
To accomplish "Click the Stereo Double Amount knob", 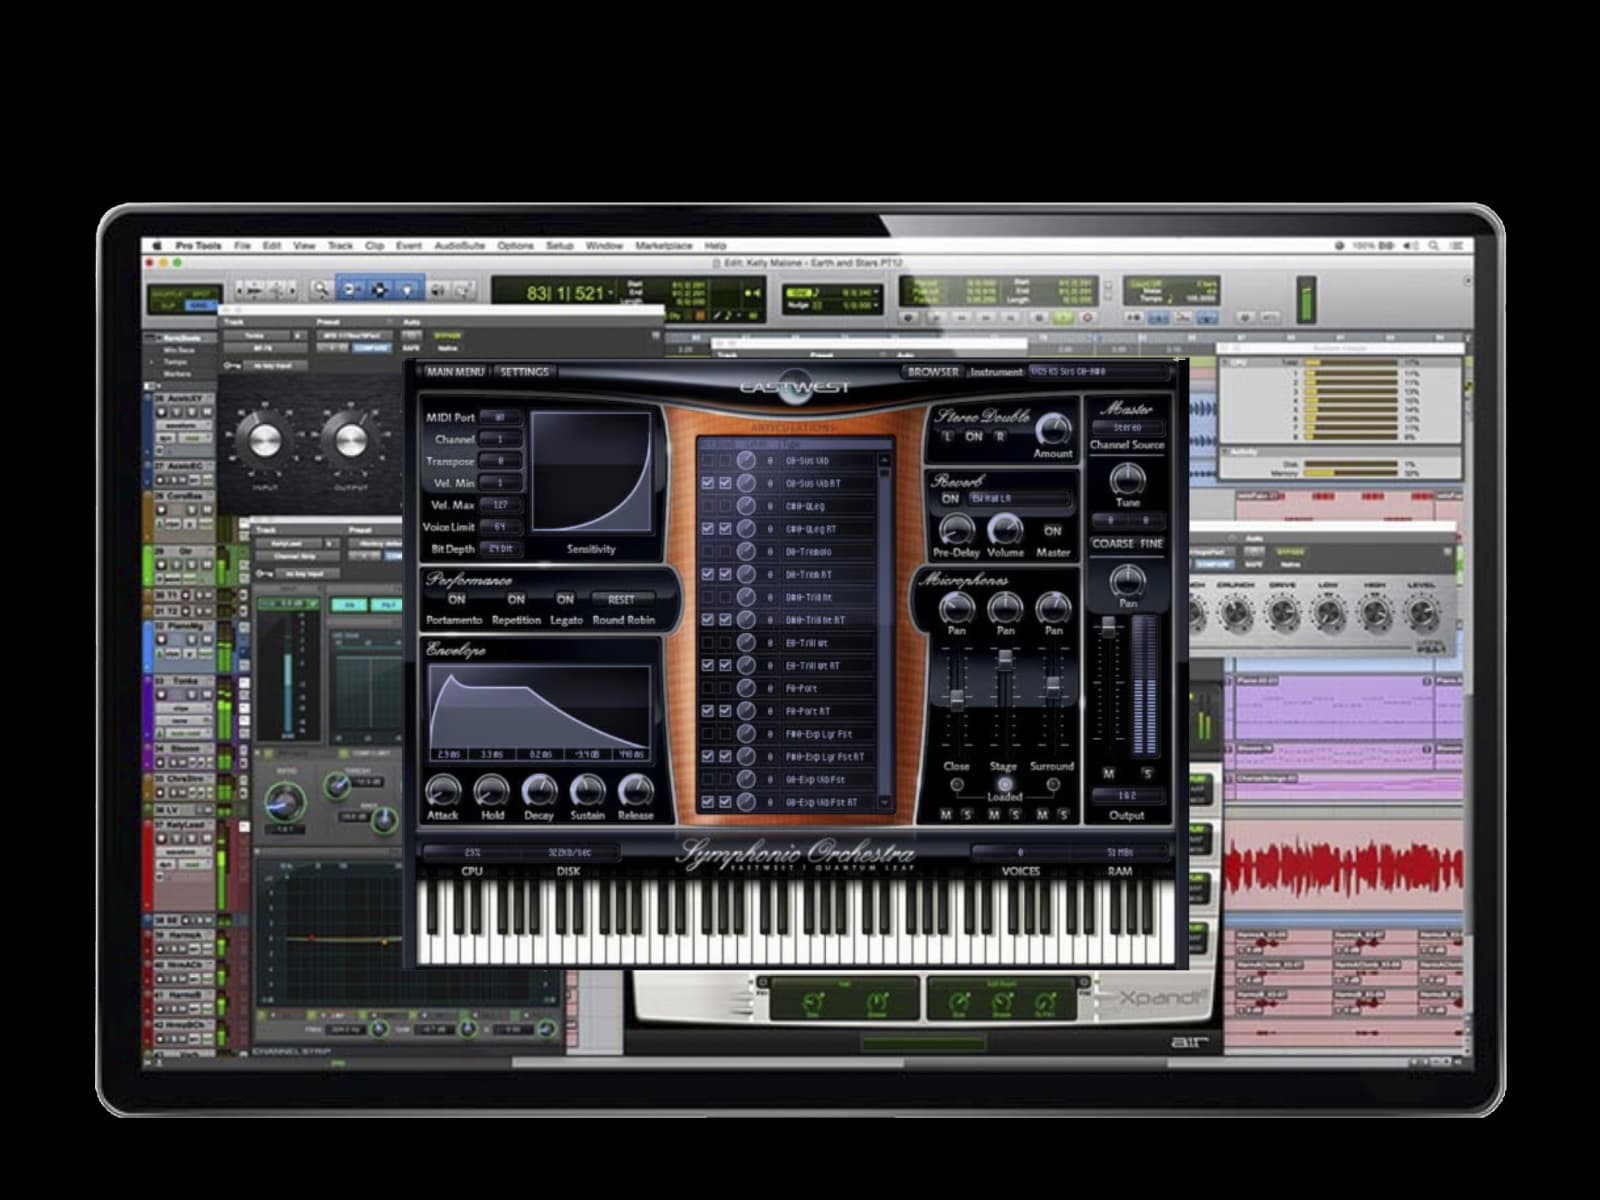I will point(1053,429).
